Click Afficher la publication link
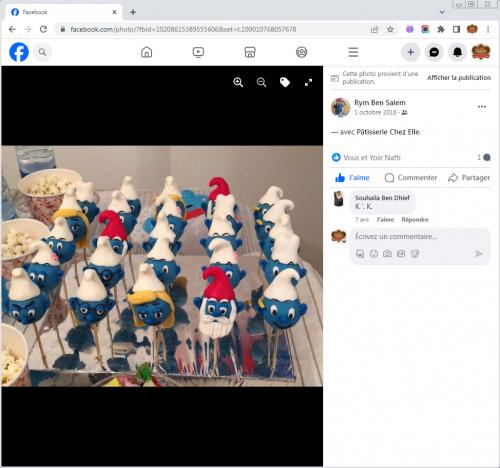 tap(459, 77)
